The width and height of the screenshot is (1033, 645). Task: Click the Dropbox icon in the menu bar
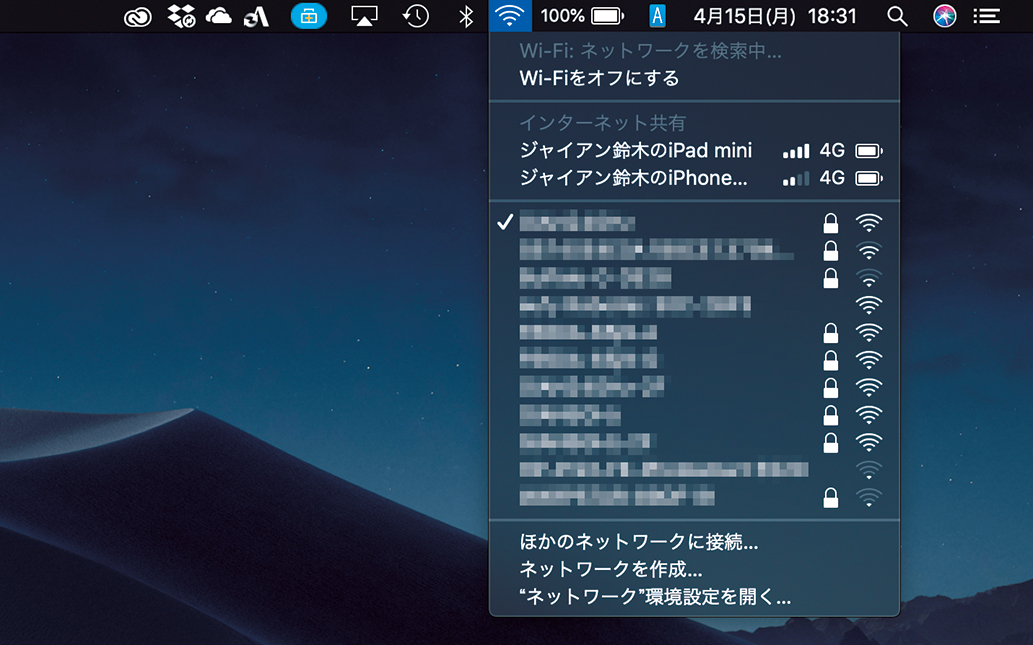(x=181, y=16)
